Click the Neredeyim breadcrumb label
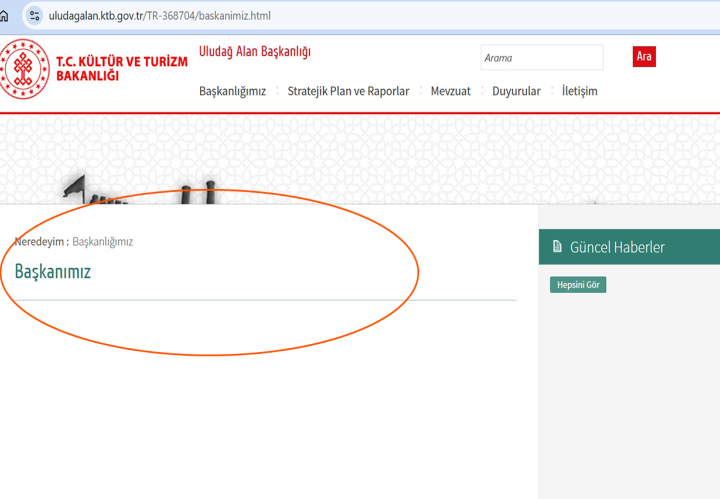The width and height of the screenshot is (720, 499). tap(41, 241)
